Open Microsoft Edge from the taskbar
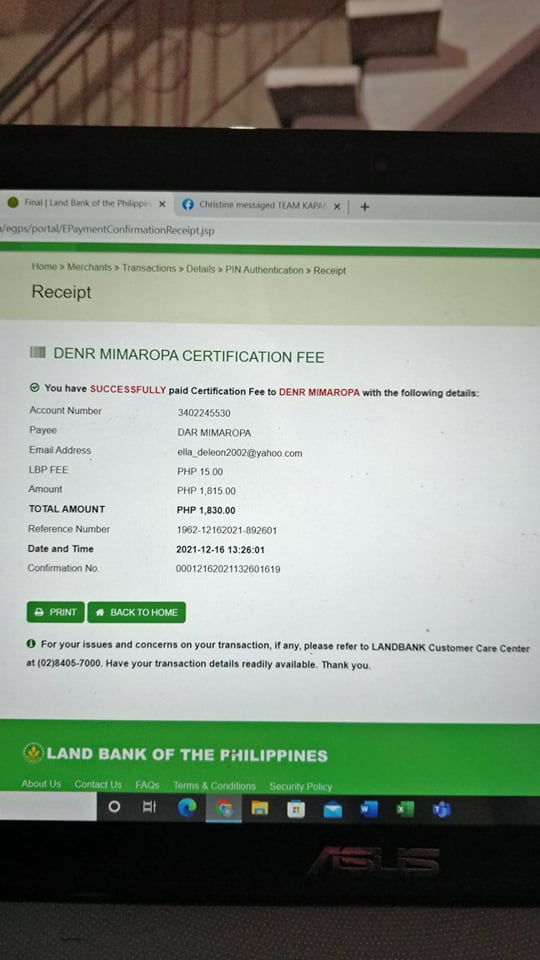 187,808
